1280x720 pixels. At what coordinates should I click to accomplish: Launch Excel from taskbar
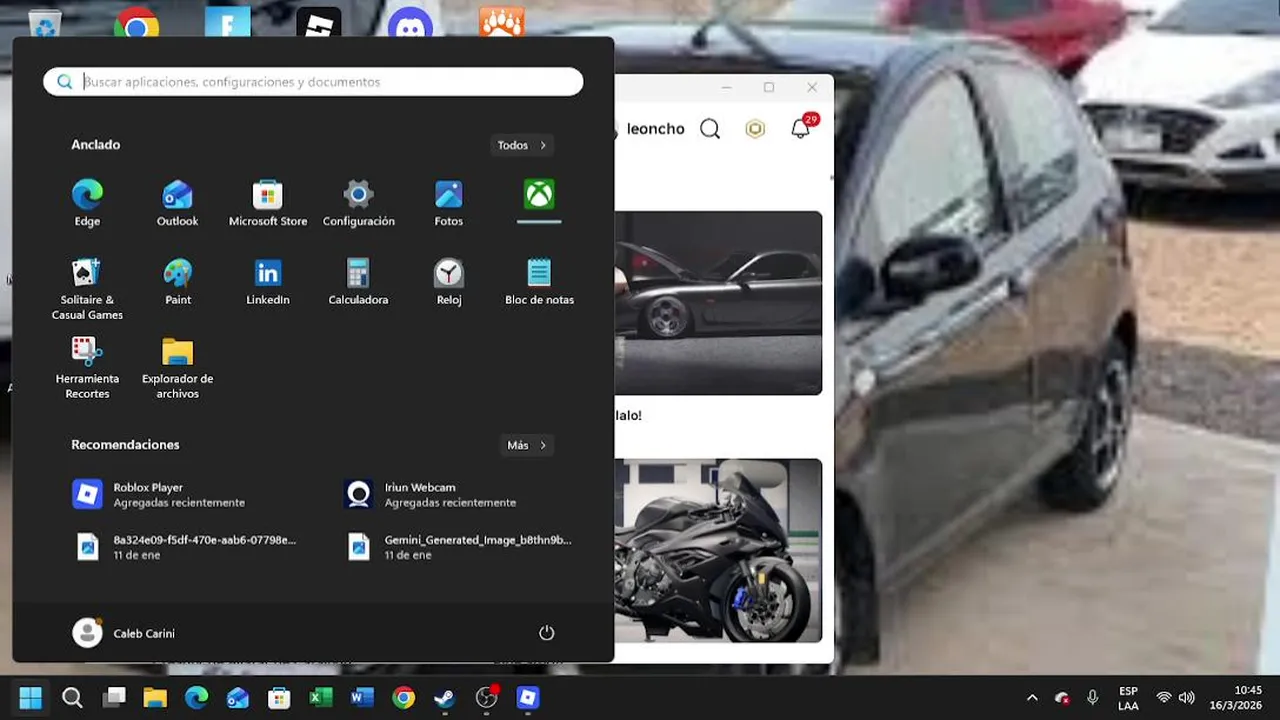(321, 697)
